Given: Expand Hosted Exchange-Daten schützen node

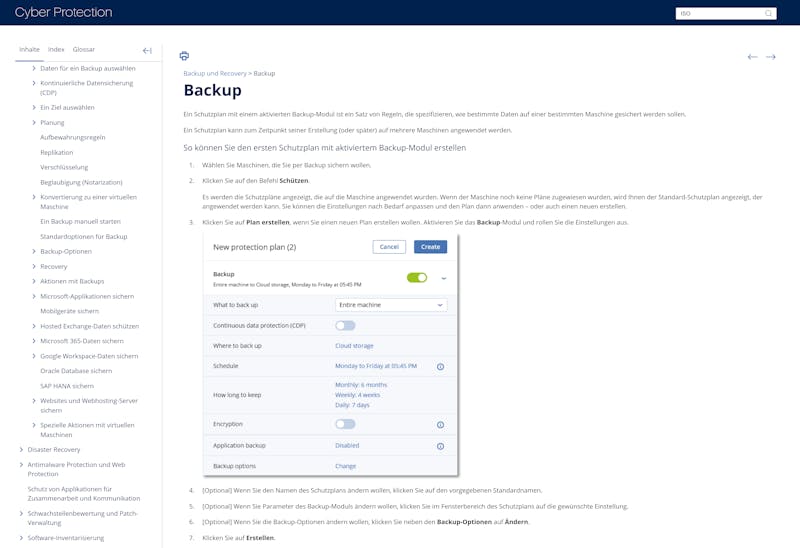Looking at the screenshot, I should coord(34,326).
